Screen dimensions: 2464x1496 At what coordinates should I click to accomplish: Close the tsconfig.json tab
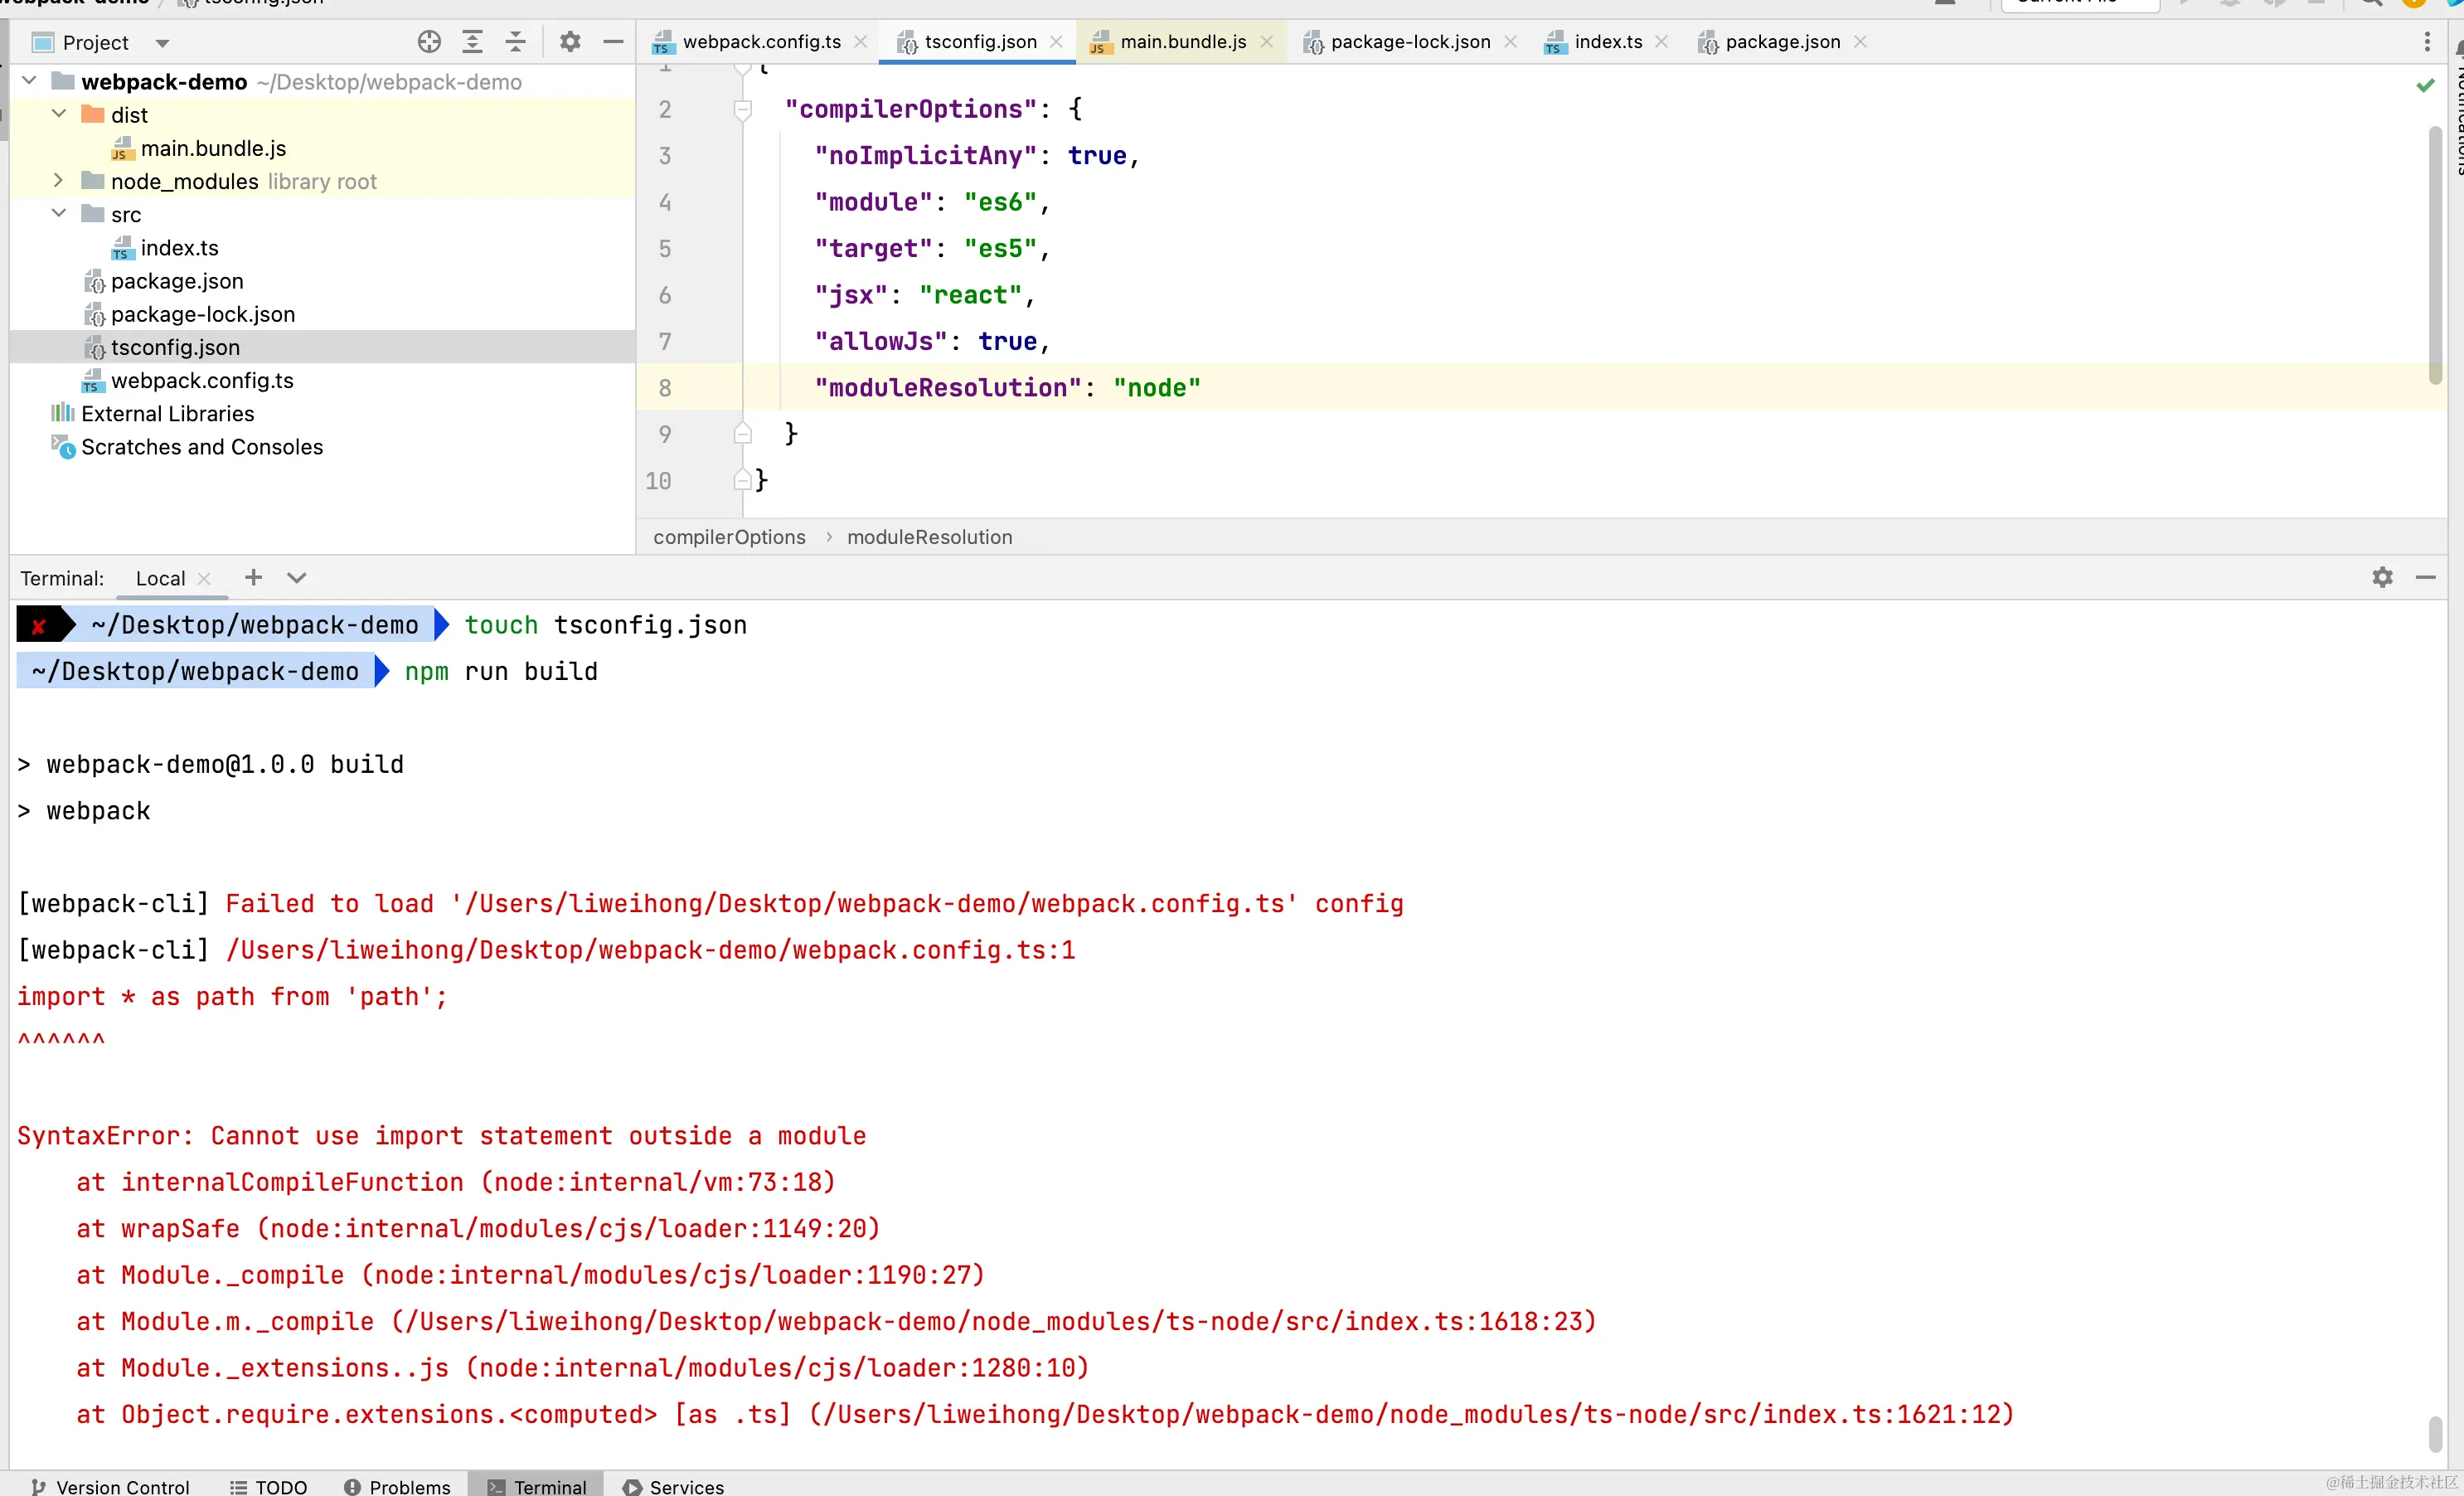[1057, 42]
